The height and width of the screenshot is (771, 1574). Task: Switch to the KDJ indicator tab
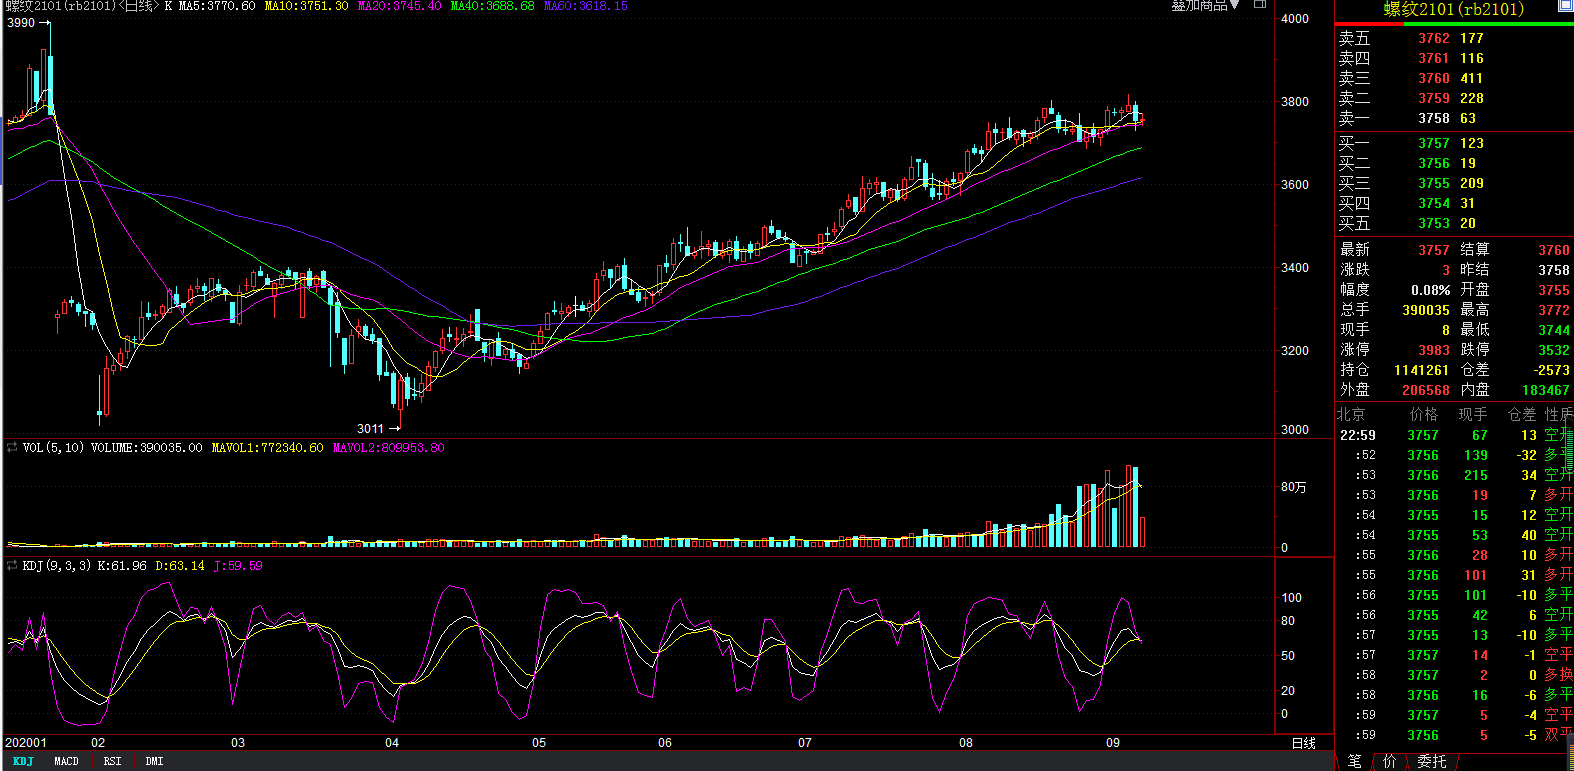tap(23, 761)
